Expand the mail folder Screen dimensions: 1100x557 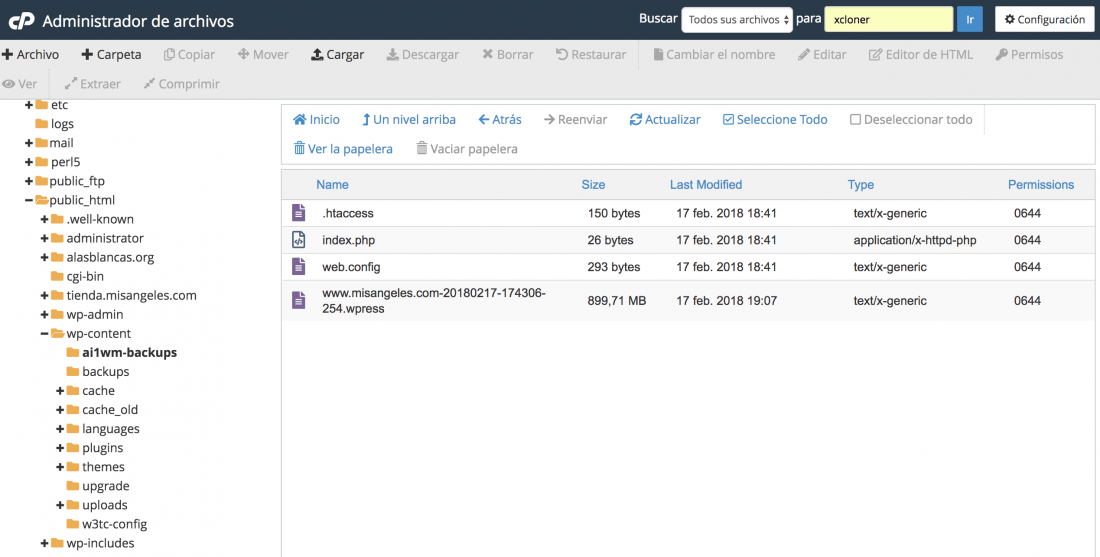tap(29, 143)
